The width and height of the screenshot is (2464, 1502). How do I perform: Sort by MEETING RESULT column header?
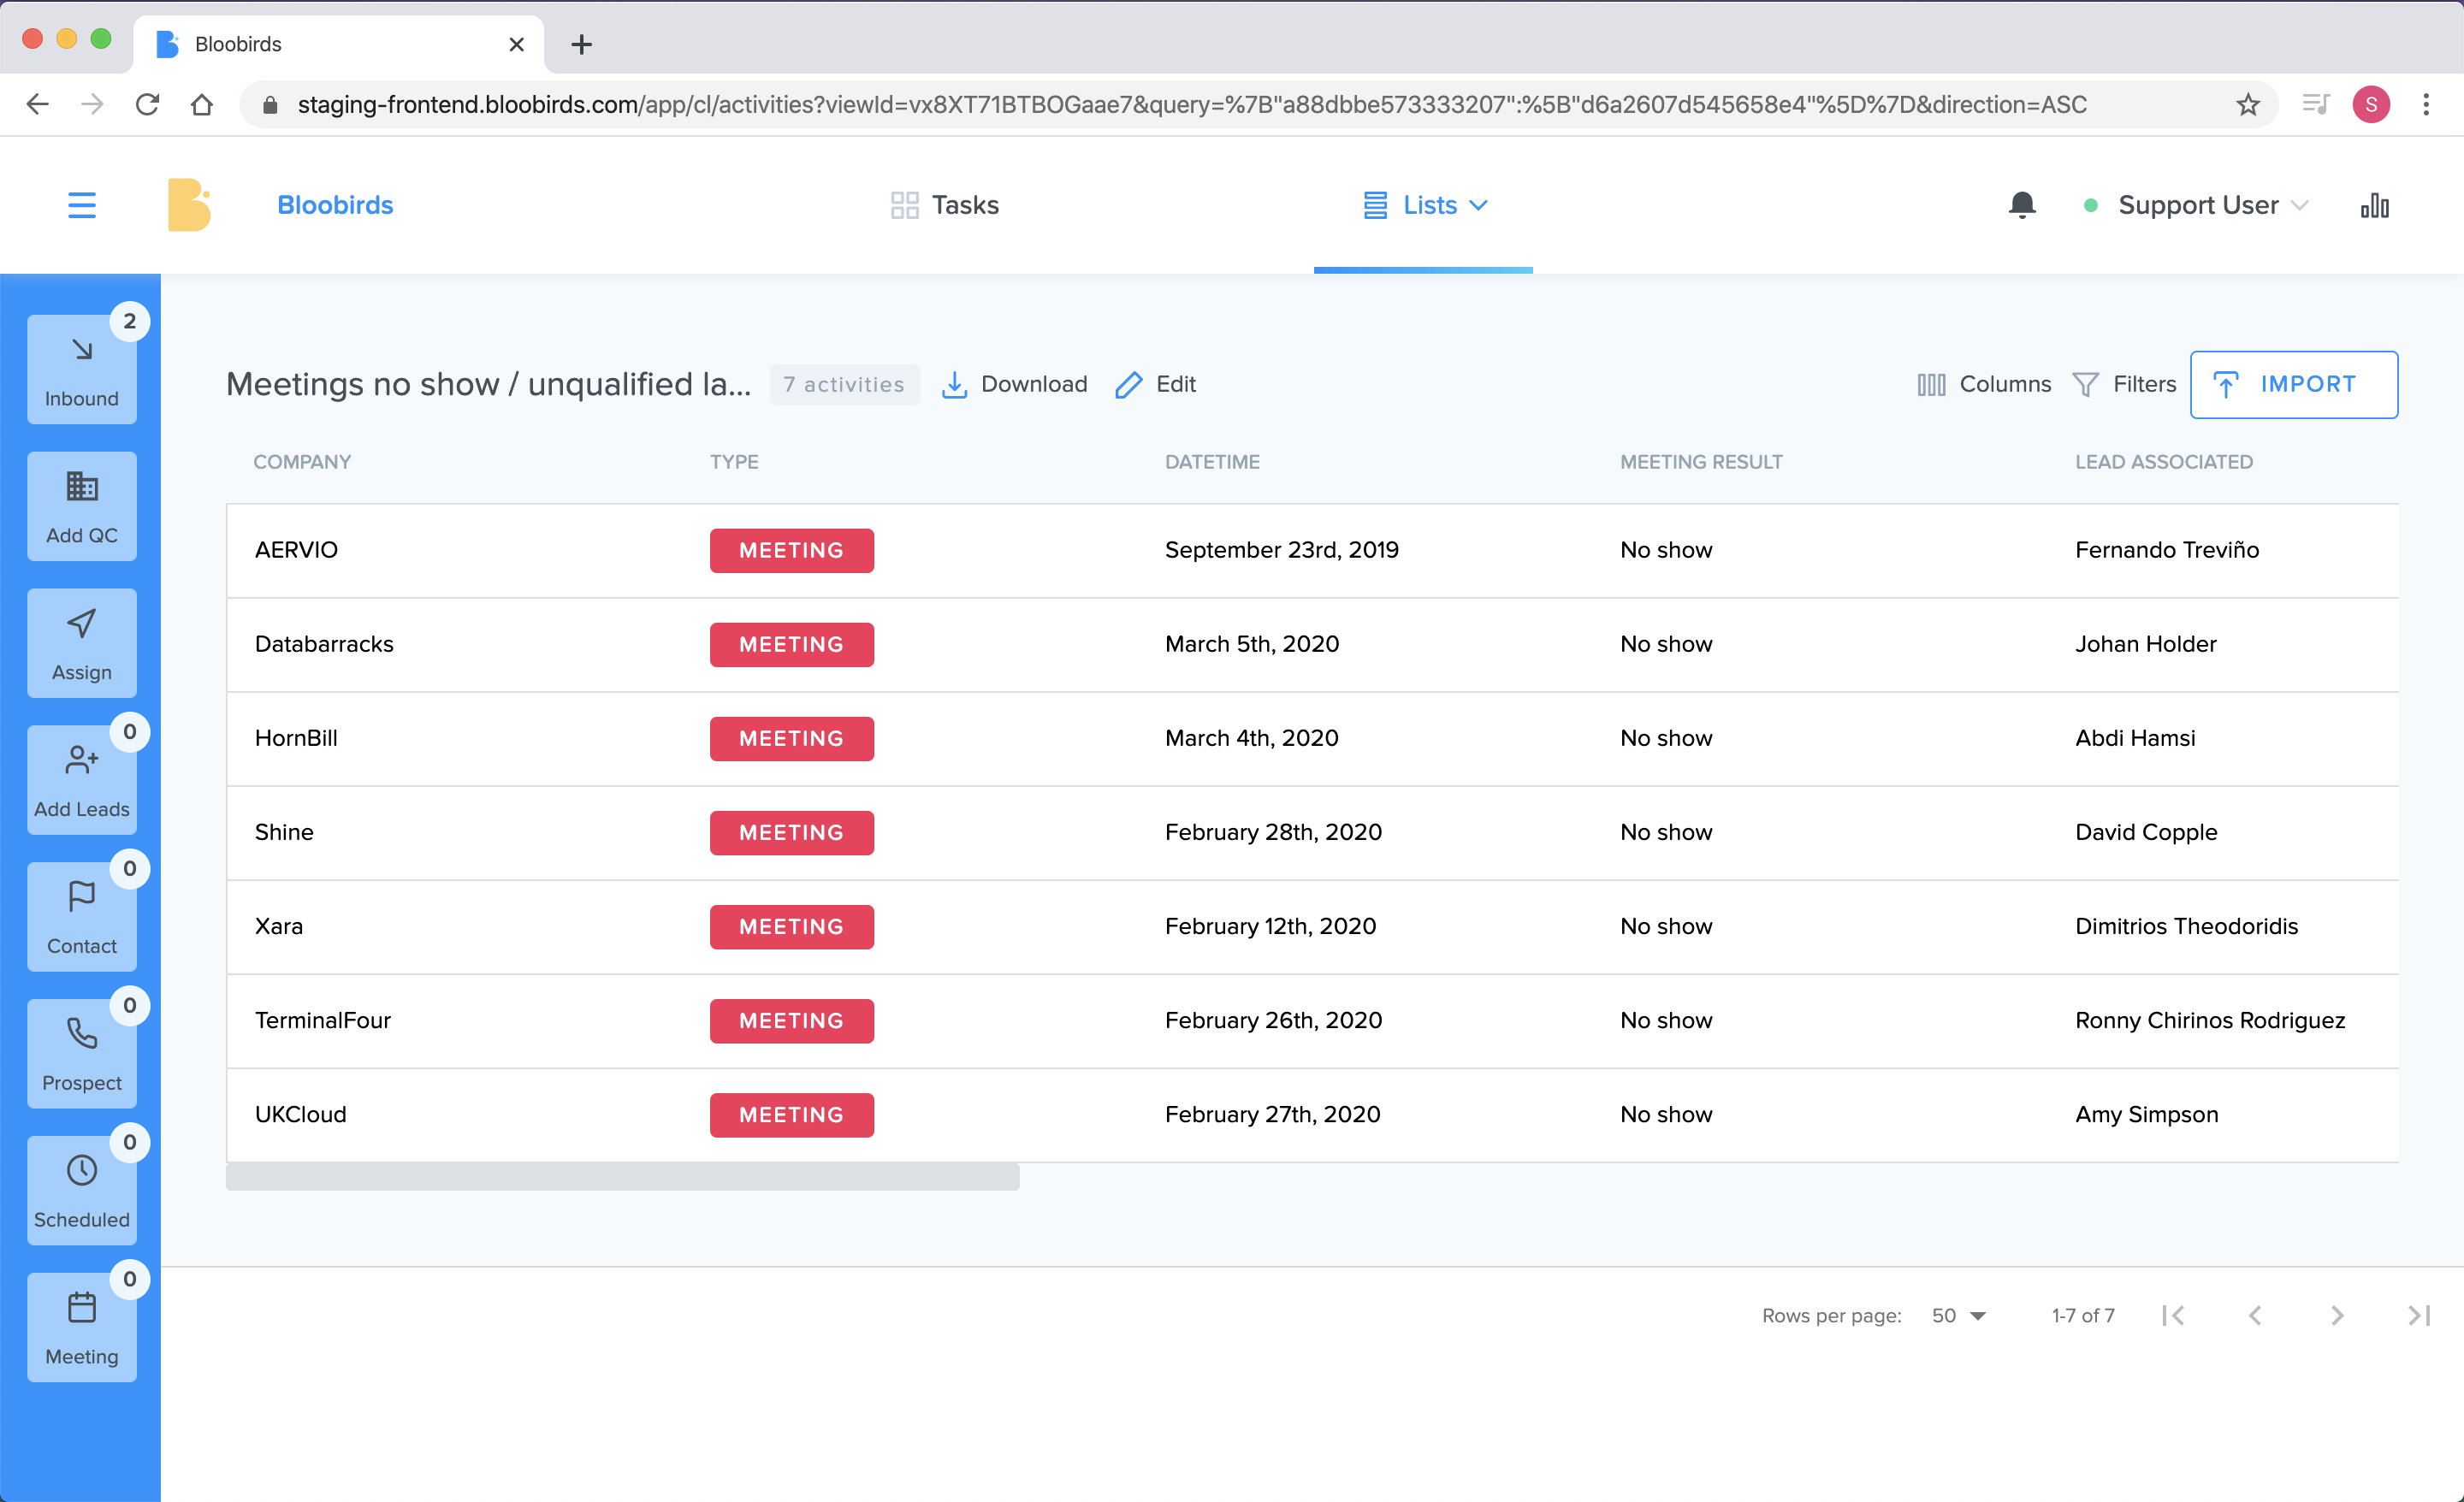coord(1701,462)
